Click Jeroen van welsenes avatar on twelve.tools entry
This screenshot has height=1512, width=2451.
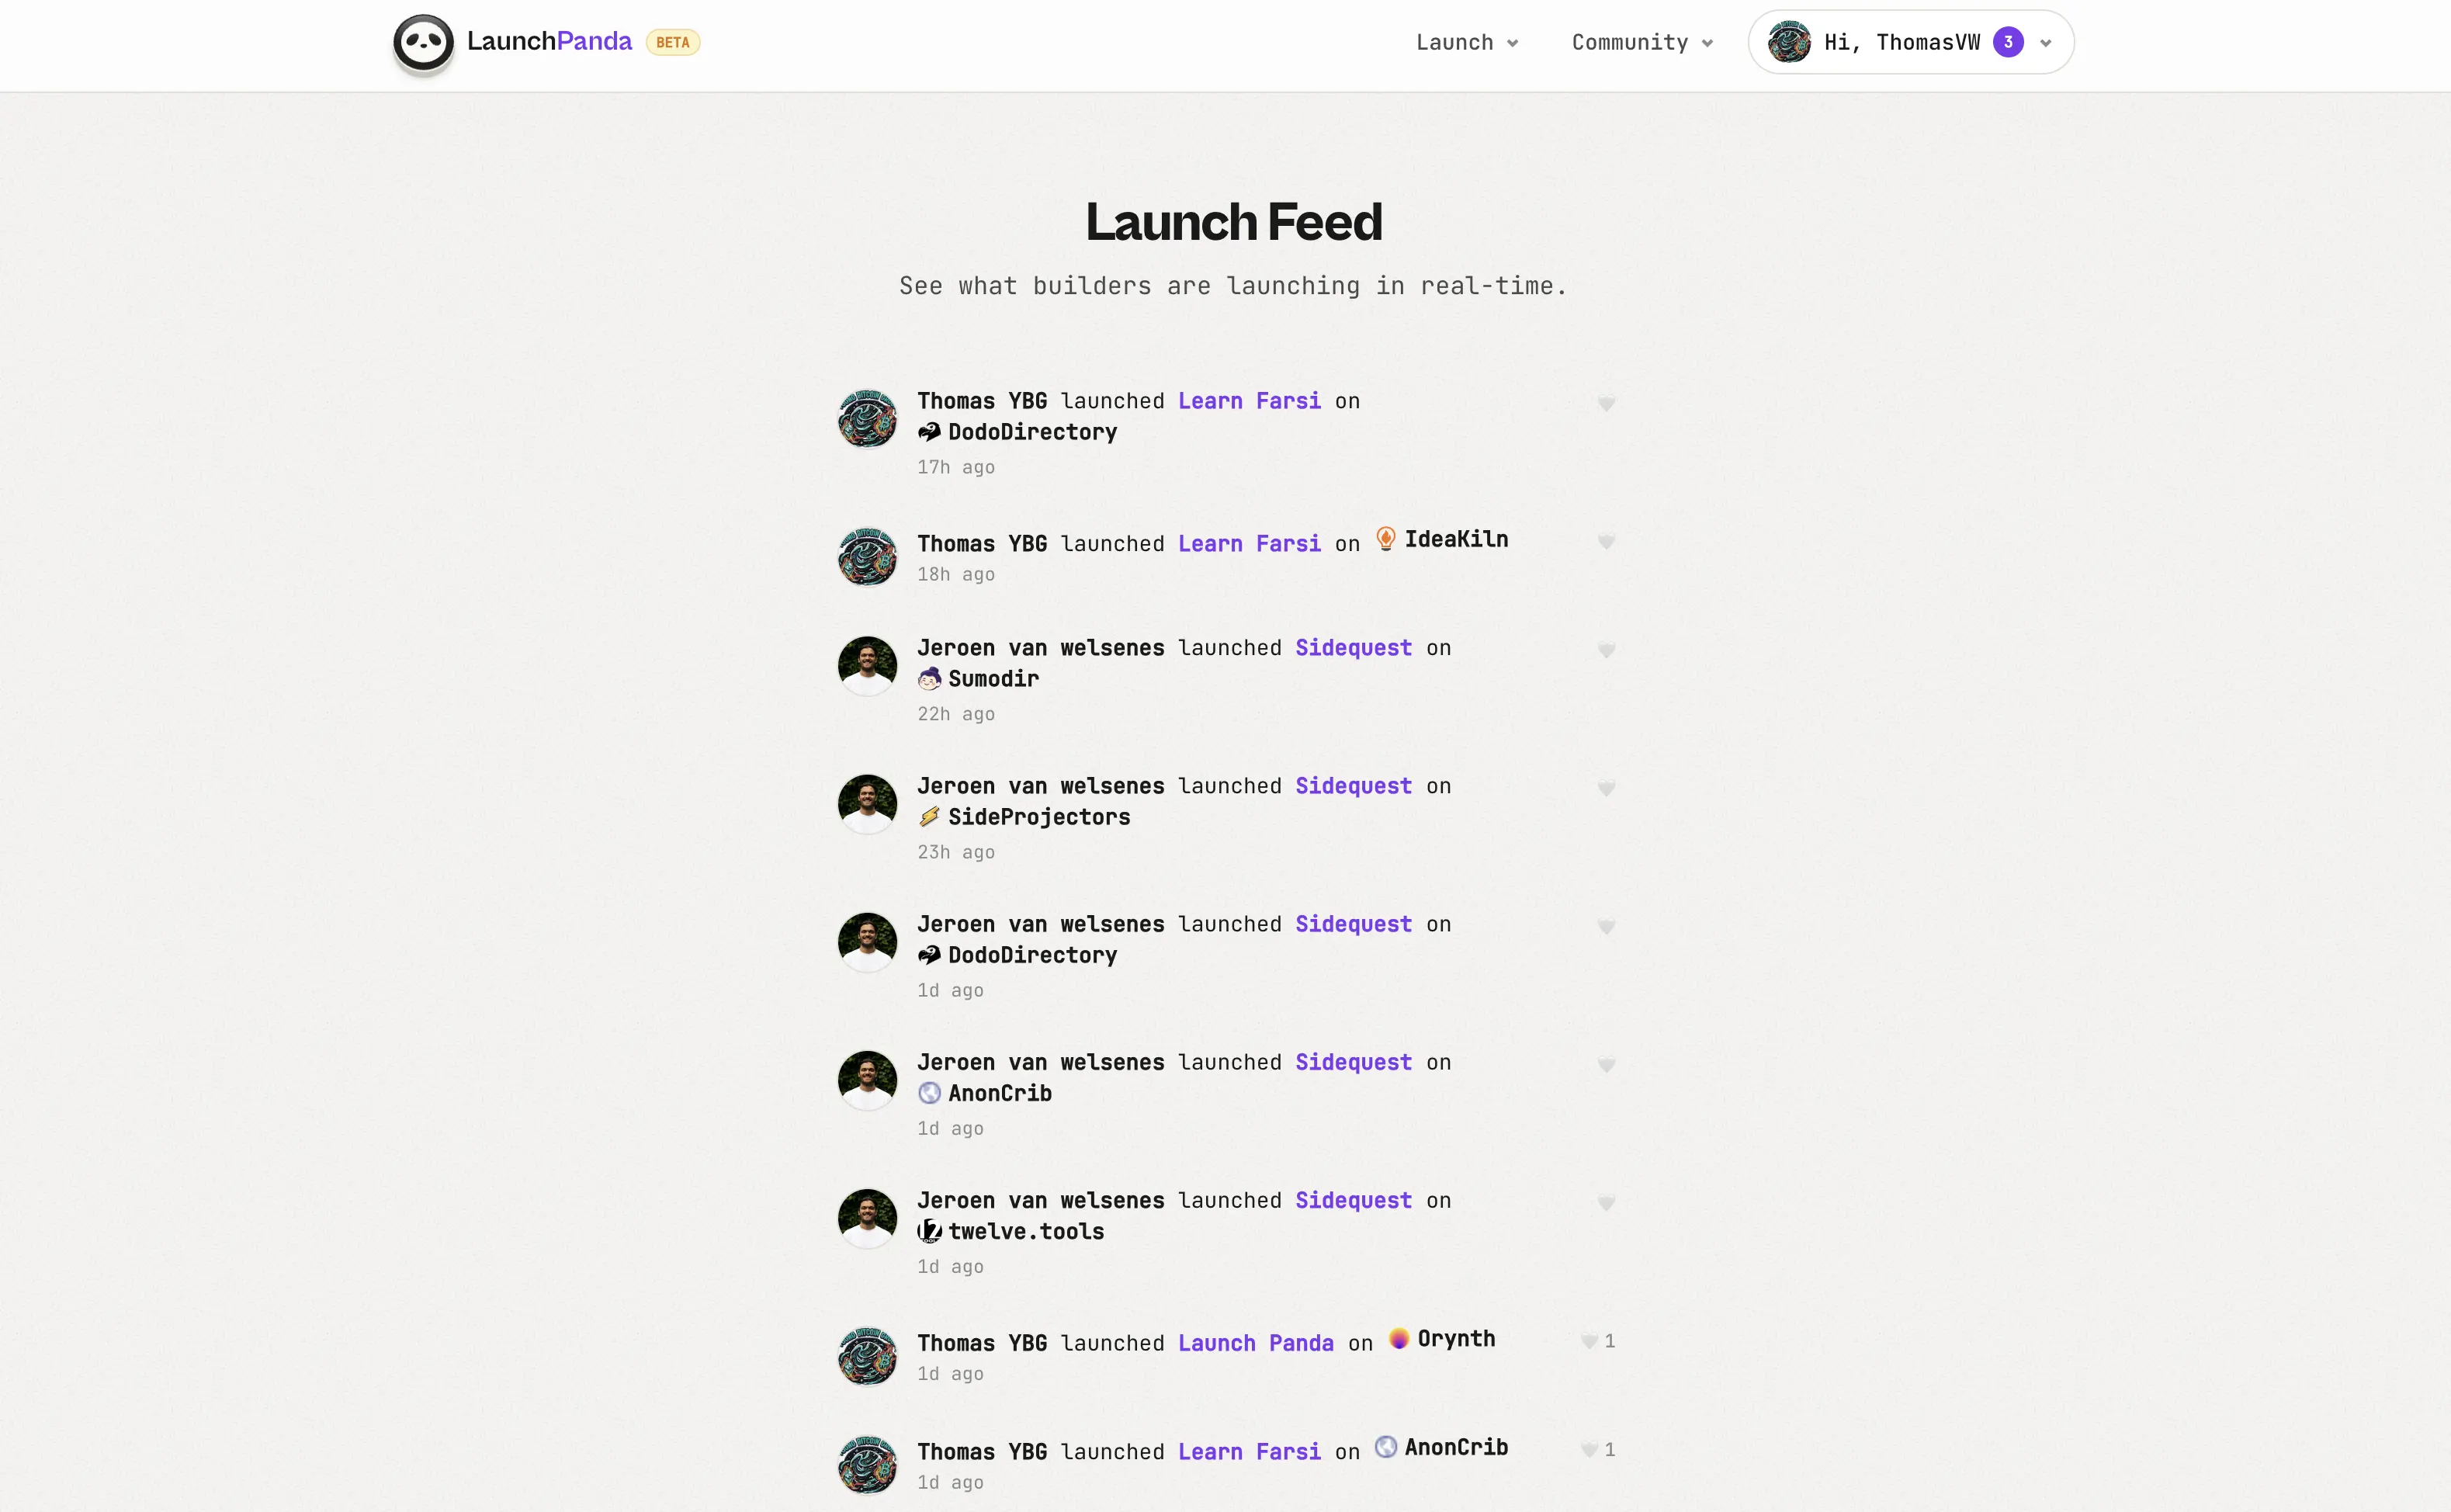[867, 1218]
